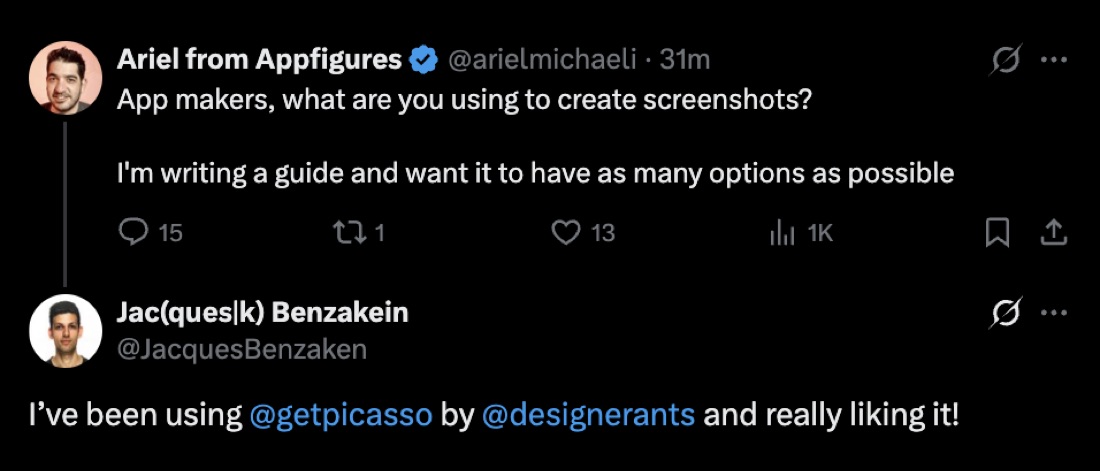Image resolution: width=1100 pixels, height=471 pixels.
Task: Click the @arielmichaeli handle
Action: click(542, 61)
